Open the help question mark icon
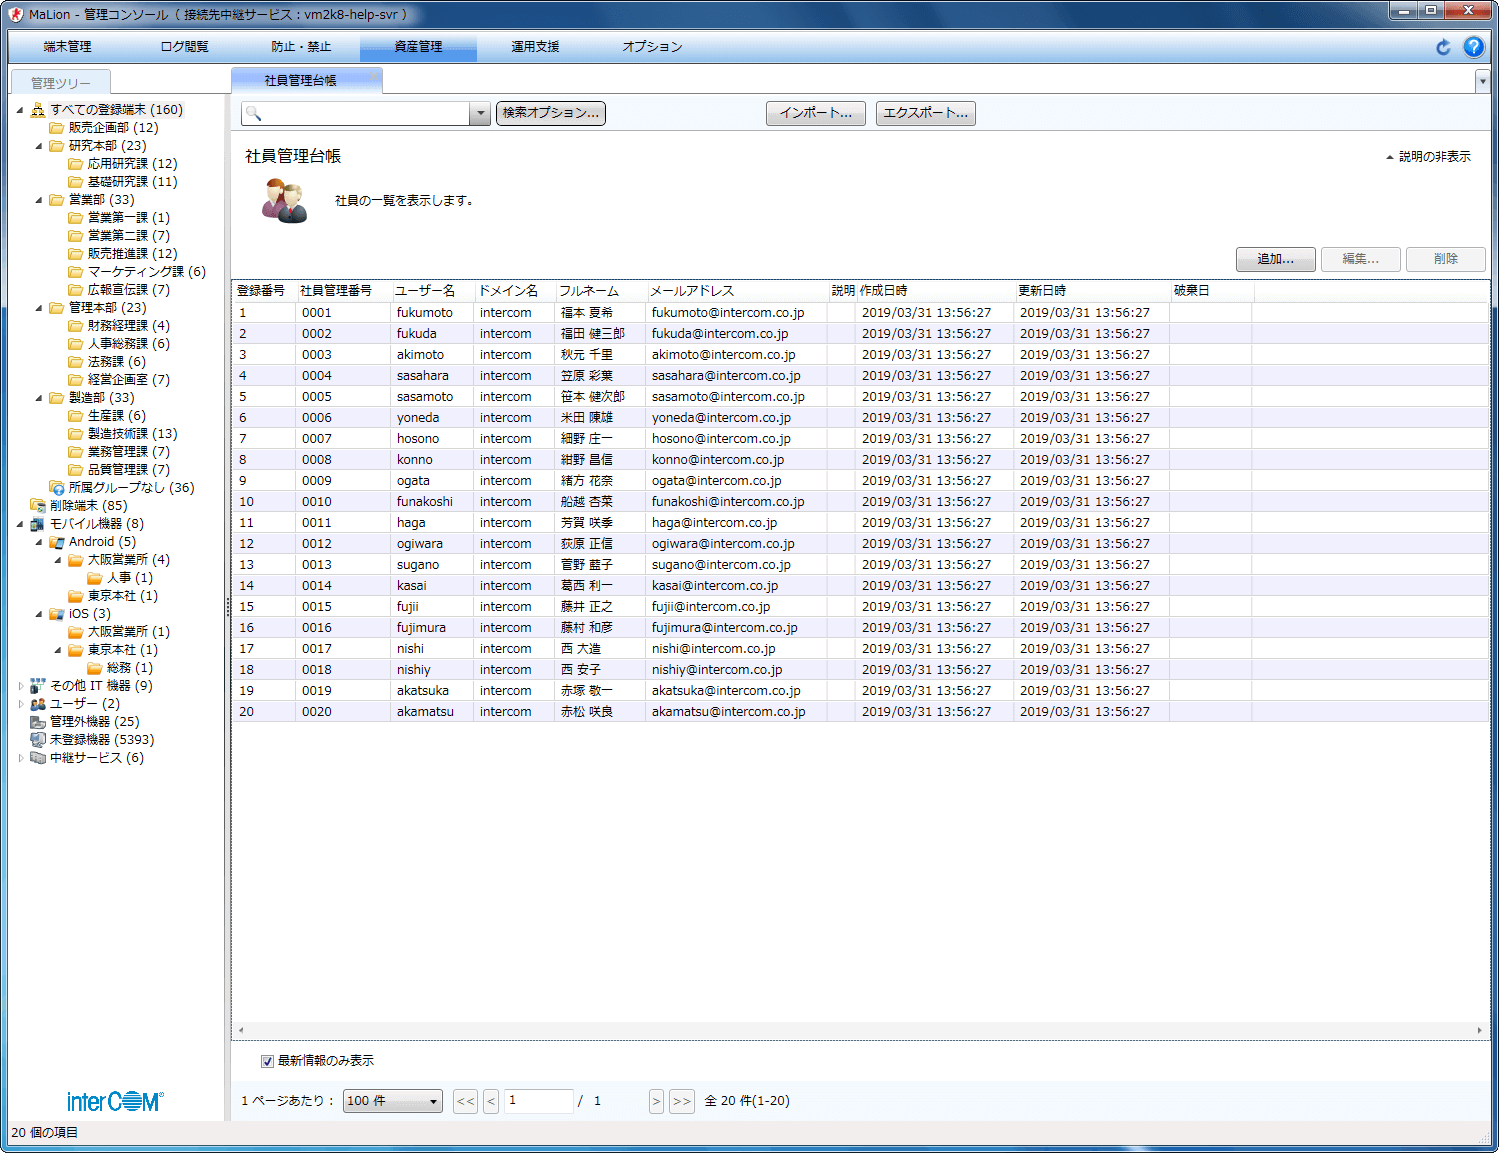The height and width of the screenshot is (1153, 1499). pyautogui.click(x=1473, y=47)
